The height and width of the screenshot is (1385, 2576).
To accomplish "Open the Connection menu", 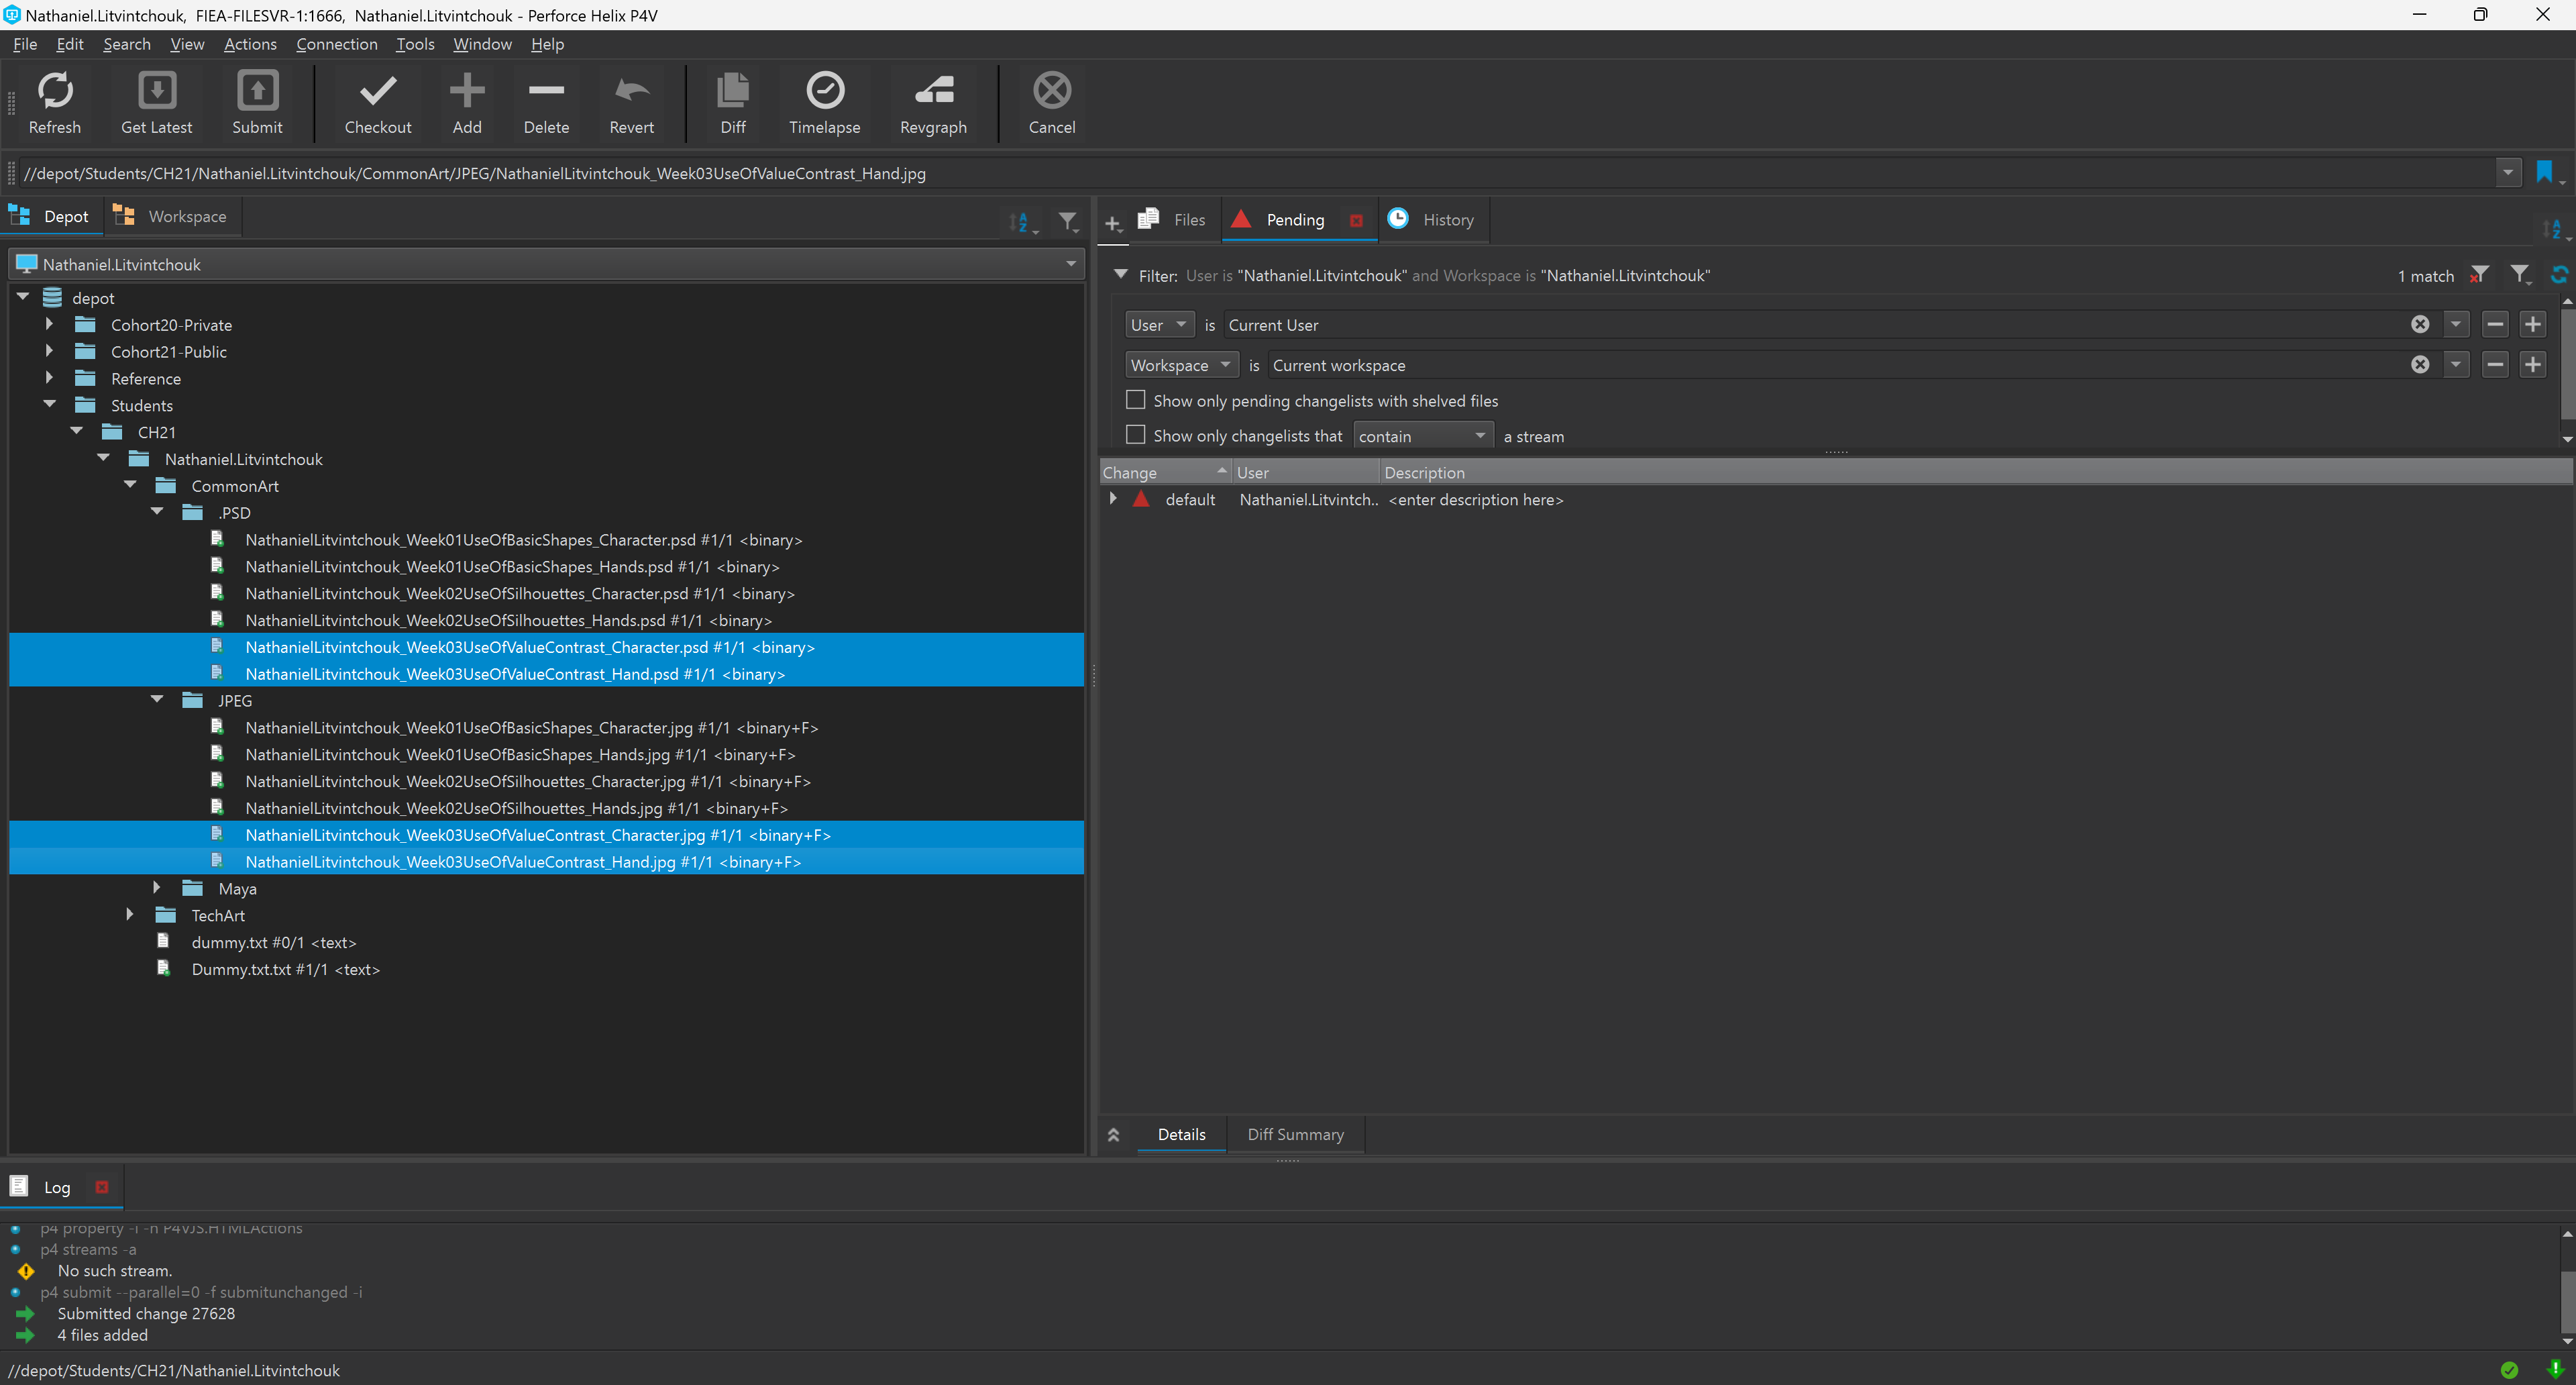I will [336, 44].
